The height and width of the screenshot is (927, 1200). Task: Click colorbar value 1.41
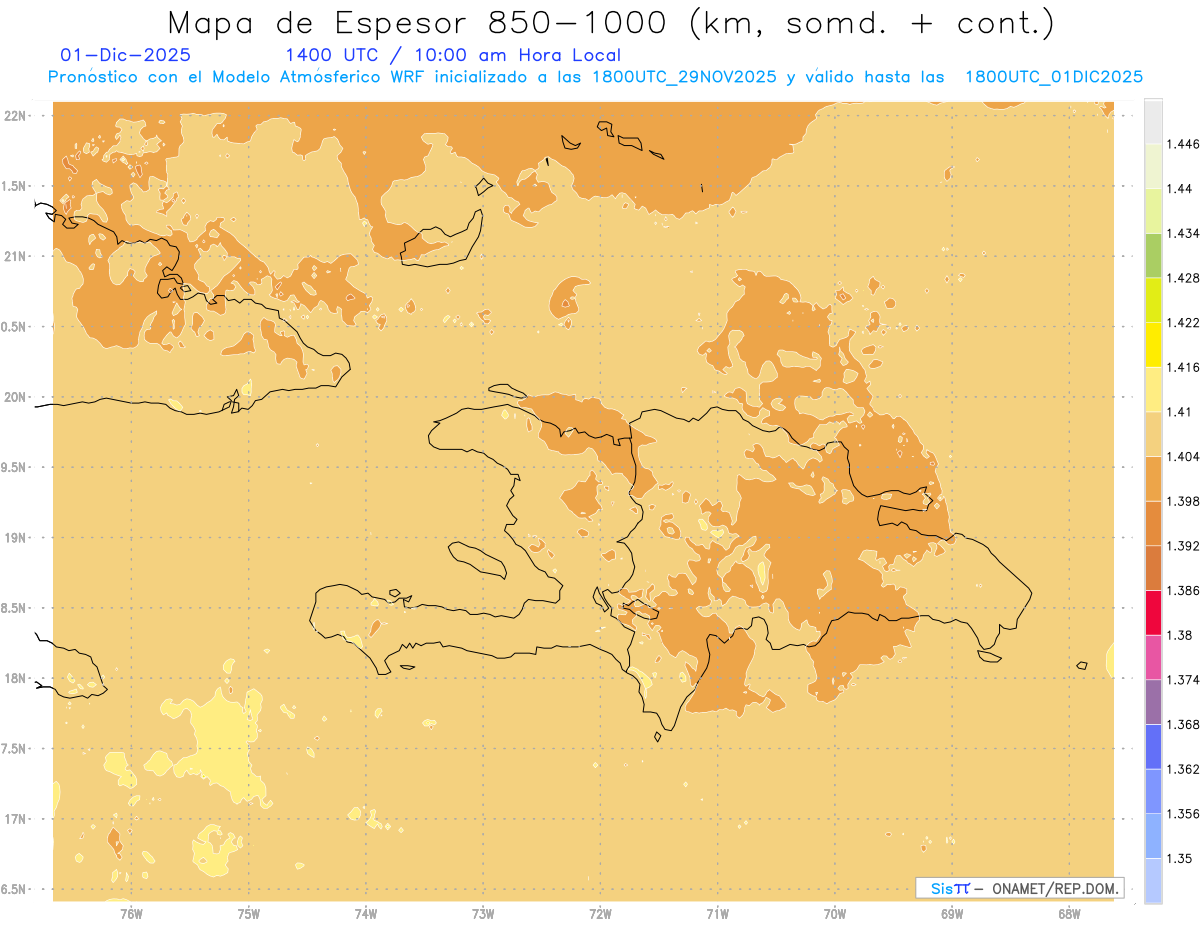pyautogui.click(x=1180, y=412)
